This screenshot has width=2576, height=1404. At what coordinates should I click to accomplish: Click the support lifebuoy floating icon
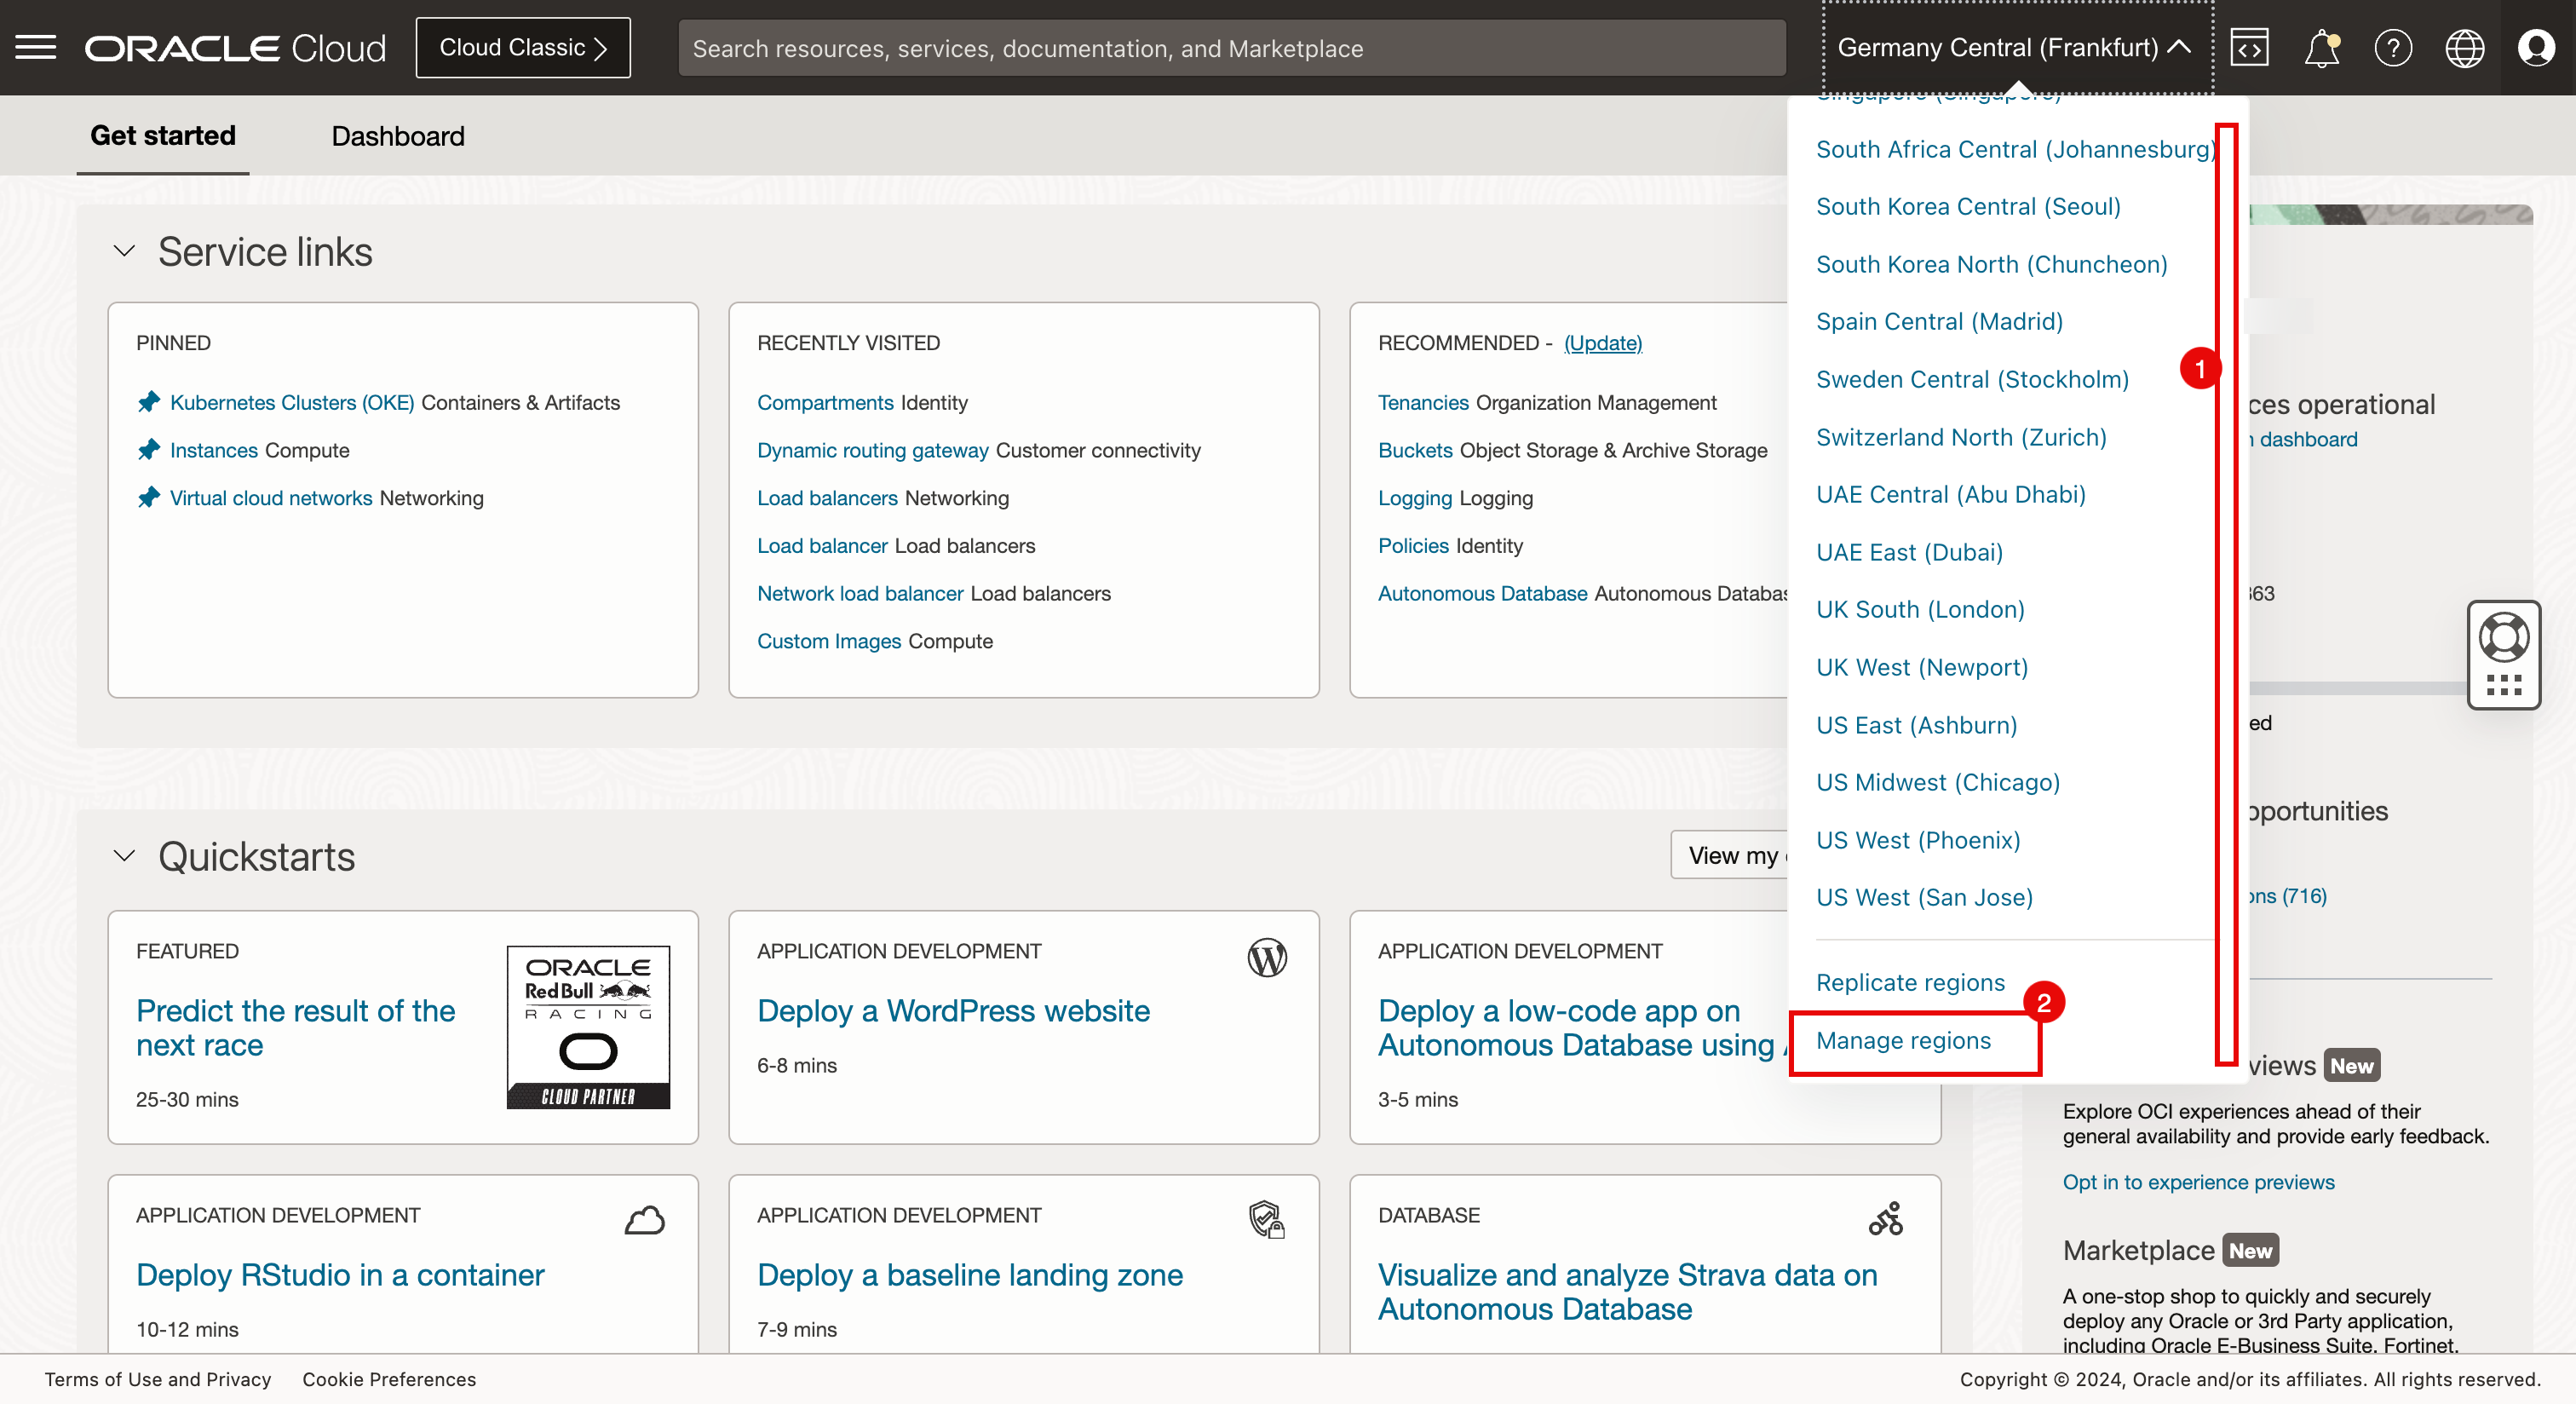tap(2503, 637)
